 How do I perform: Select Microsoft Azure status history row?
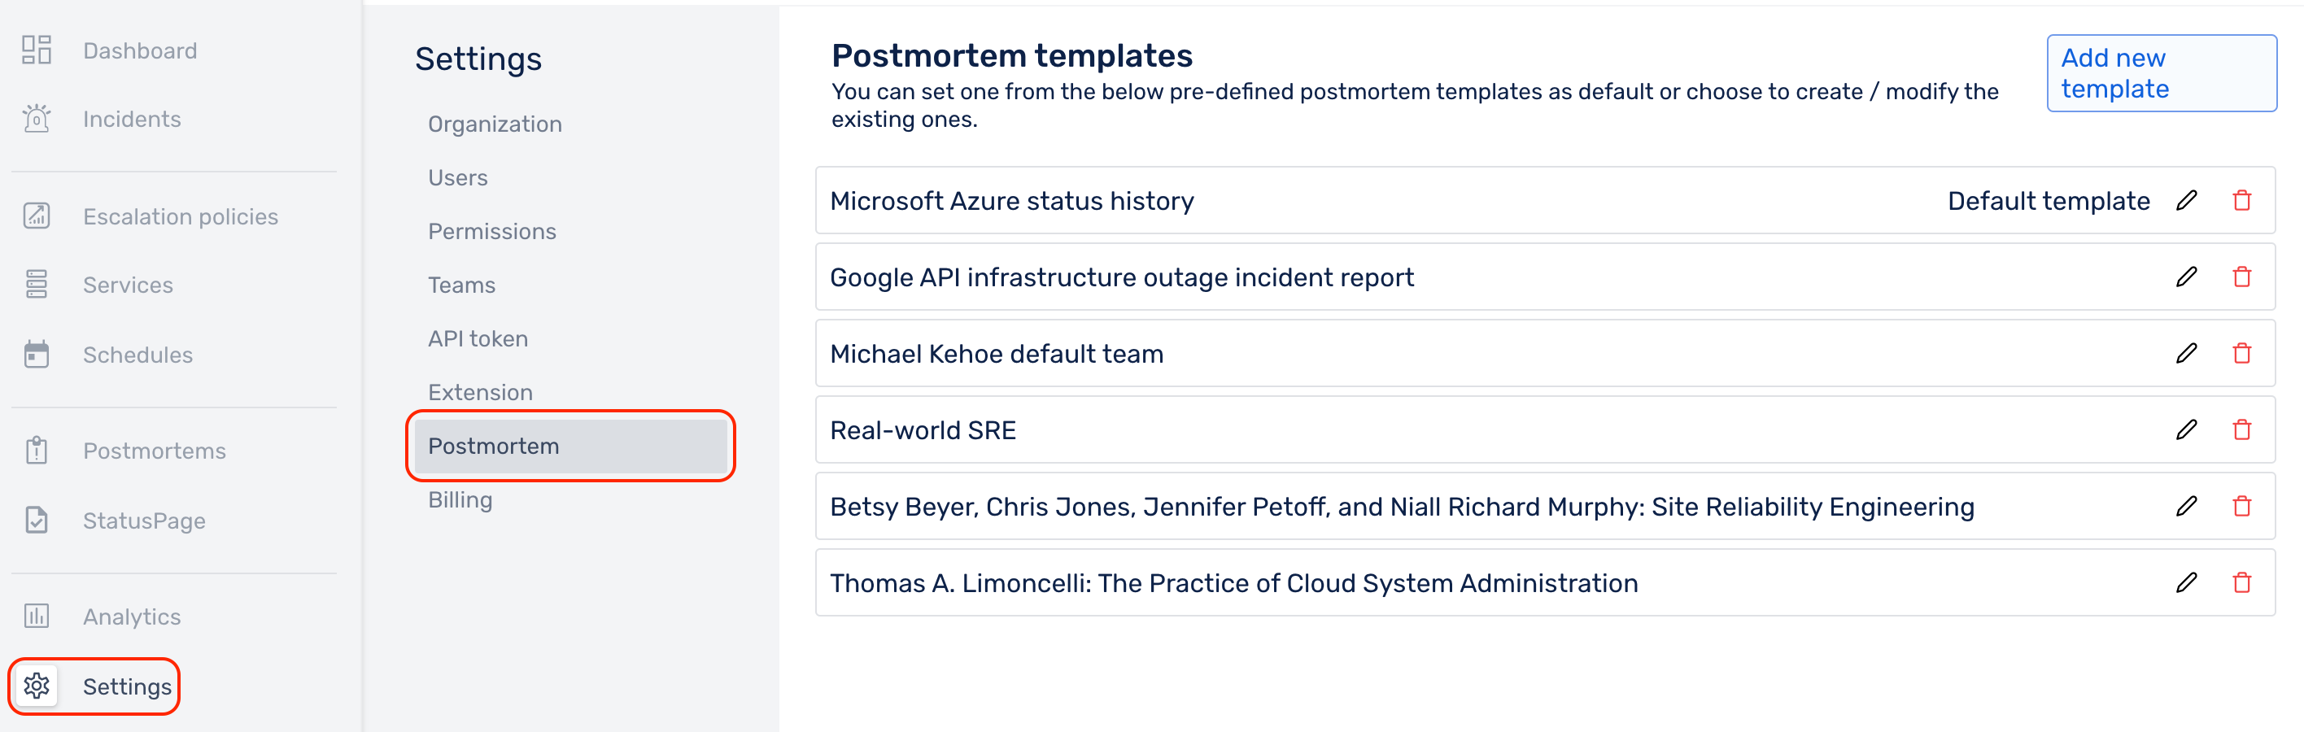click(1545, 200)
